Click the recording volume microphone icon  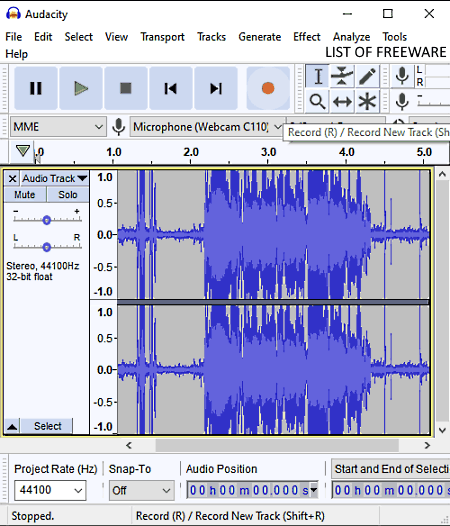tap(402, 101)
